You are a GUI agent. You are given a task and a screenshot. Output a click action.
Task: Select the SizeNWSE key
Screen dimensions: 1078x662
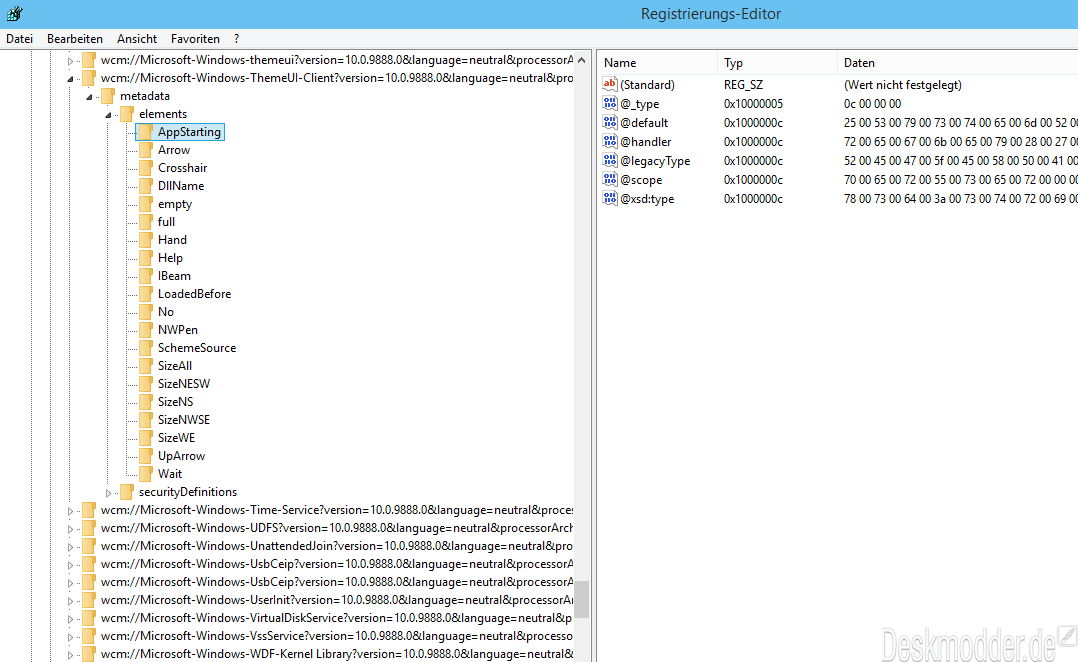184,419
